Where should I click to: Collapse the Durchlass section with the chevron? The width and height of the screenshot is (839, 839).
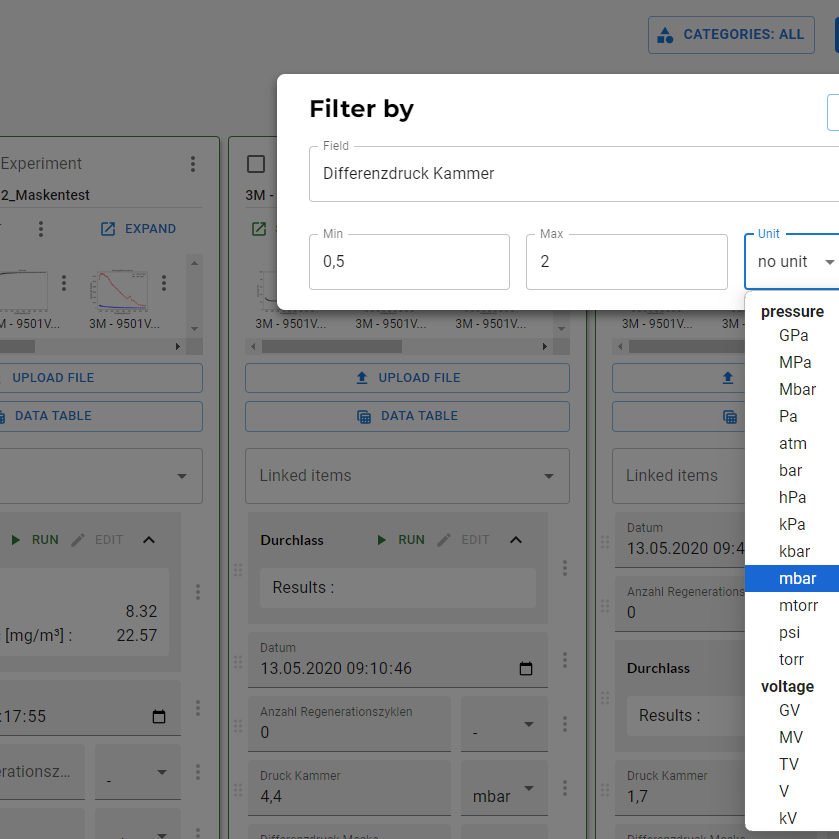[x=516, y=540]
